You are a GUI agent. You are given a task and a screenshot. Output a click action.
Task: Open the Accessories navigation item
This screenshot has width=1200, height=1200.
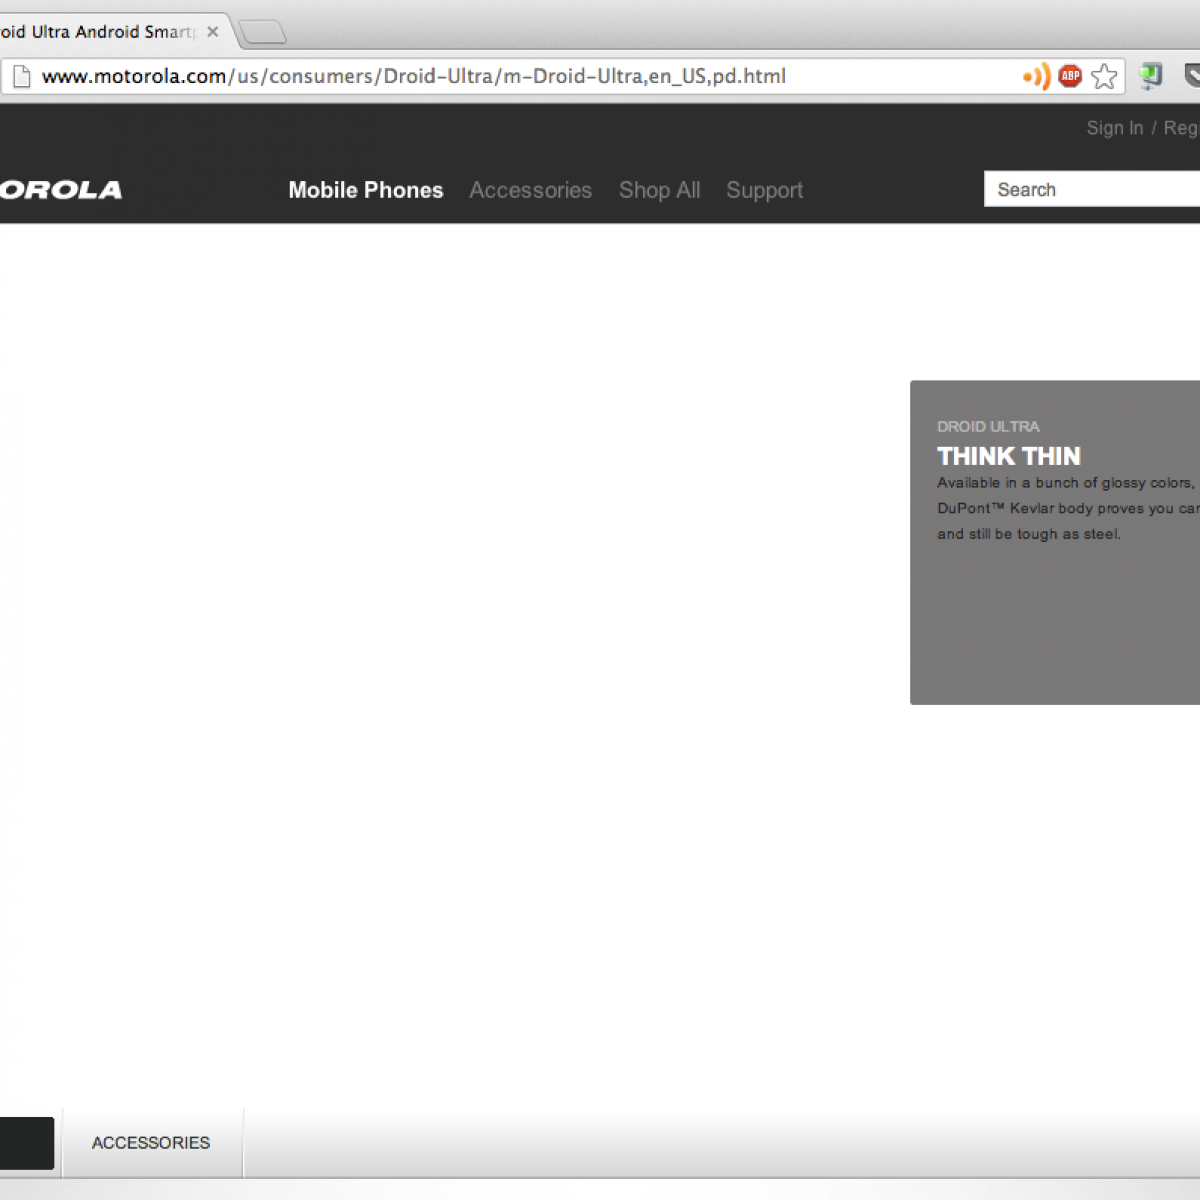click(x=531, y=190)
